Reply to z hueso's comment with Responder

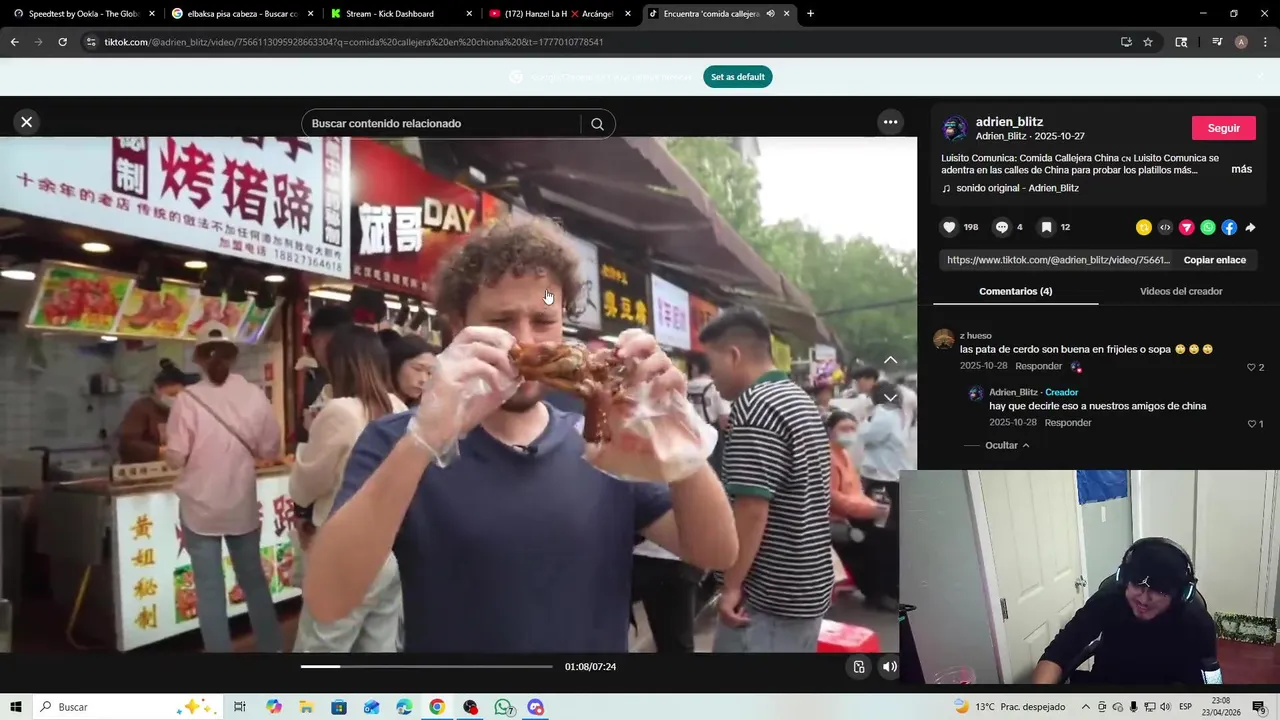point(1038,366)
